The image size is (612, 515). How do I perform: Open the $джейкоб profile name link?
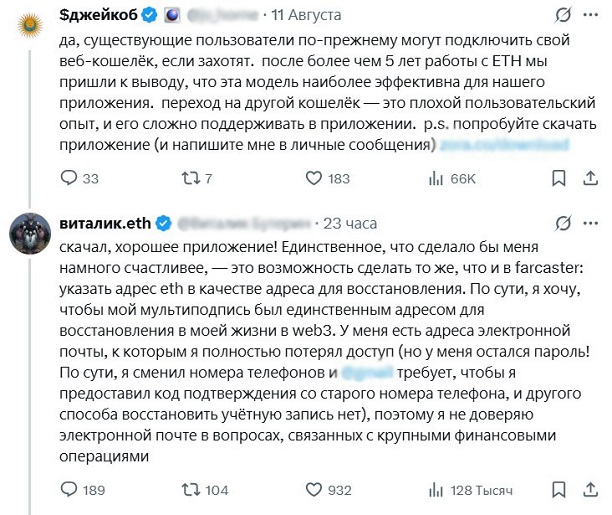point(98,16)
